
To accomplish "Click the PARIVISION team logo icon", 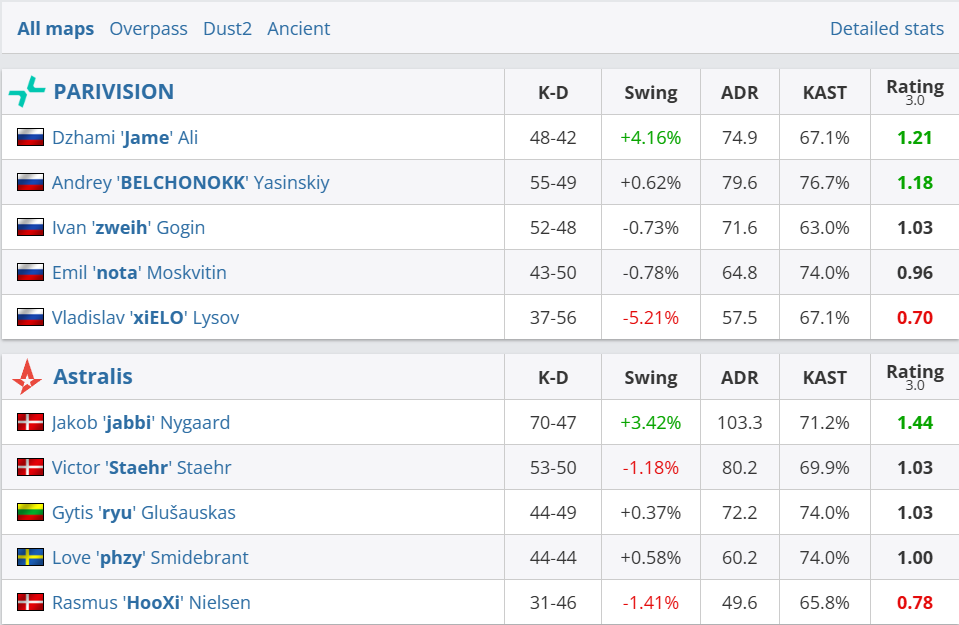I will tap(27, 92).
